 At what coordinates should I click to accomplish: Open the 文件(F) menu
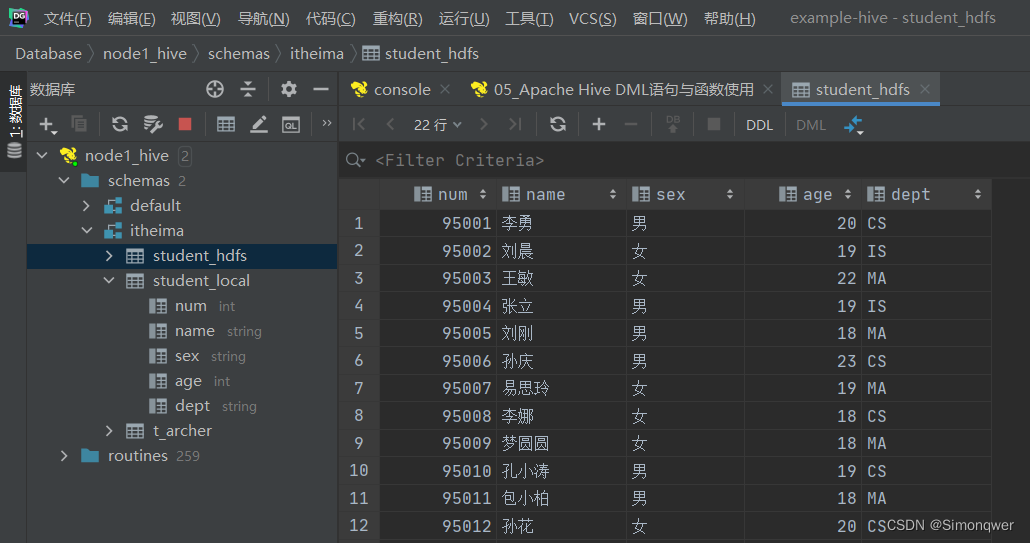pyautogui.click(x=68, y=19)
